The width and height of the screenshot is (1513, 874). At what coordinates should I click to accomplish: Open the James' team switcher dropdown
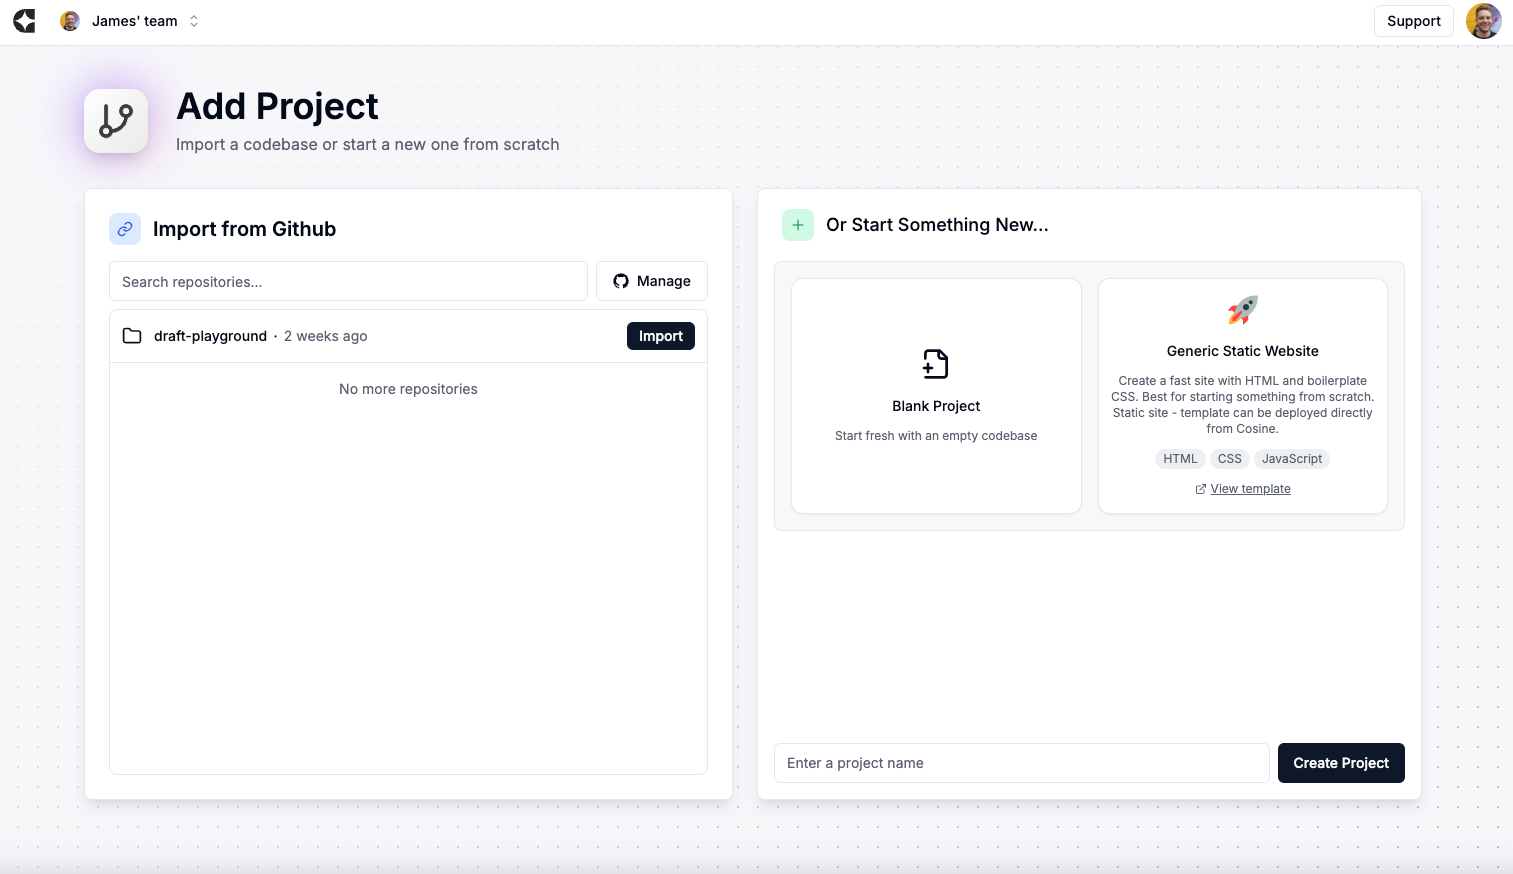(x=134, y=21)
